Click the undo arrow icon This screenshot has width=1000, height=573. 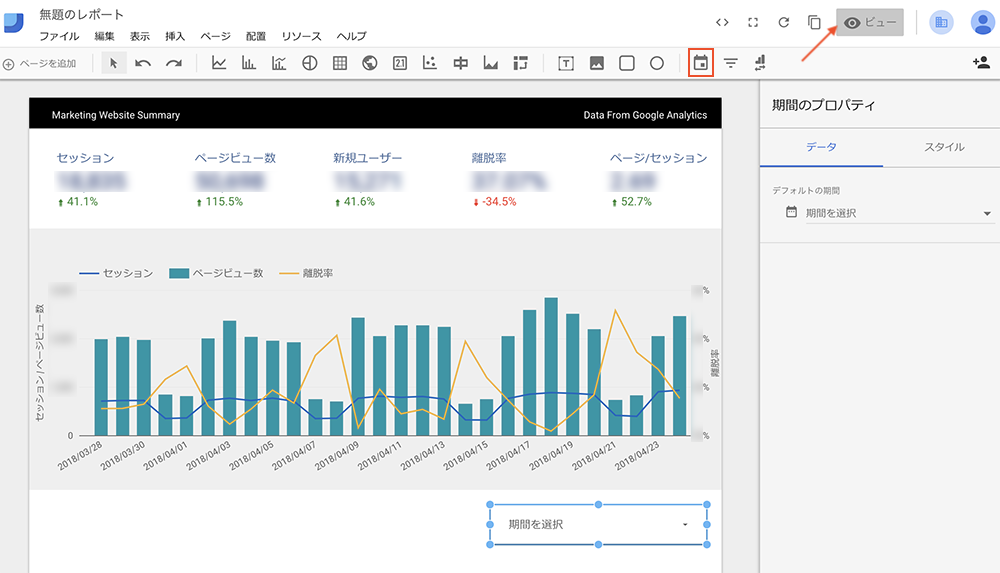(143, 63)
